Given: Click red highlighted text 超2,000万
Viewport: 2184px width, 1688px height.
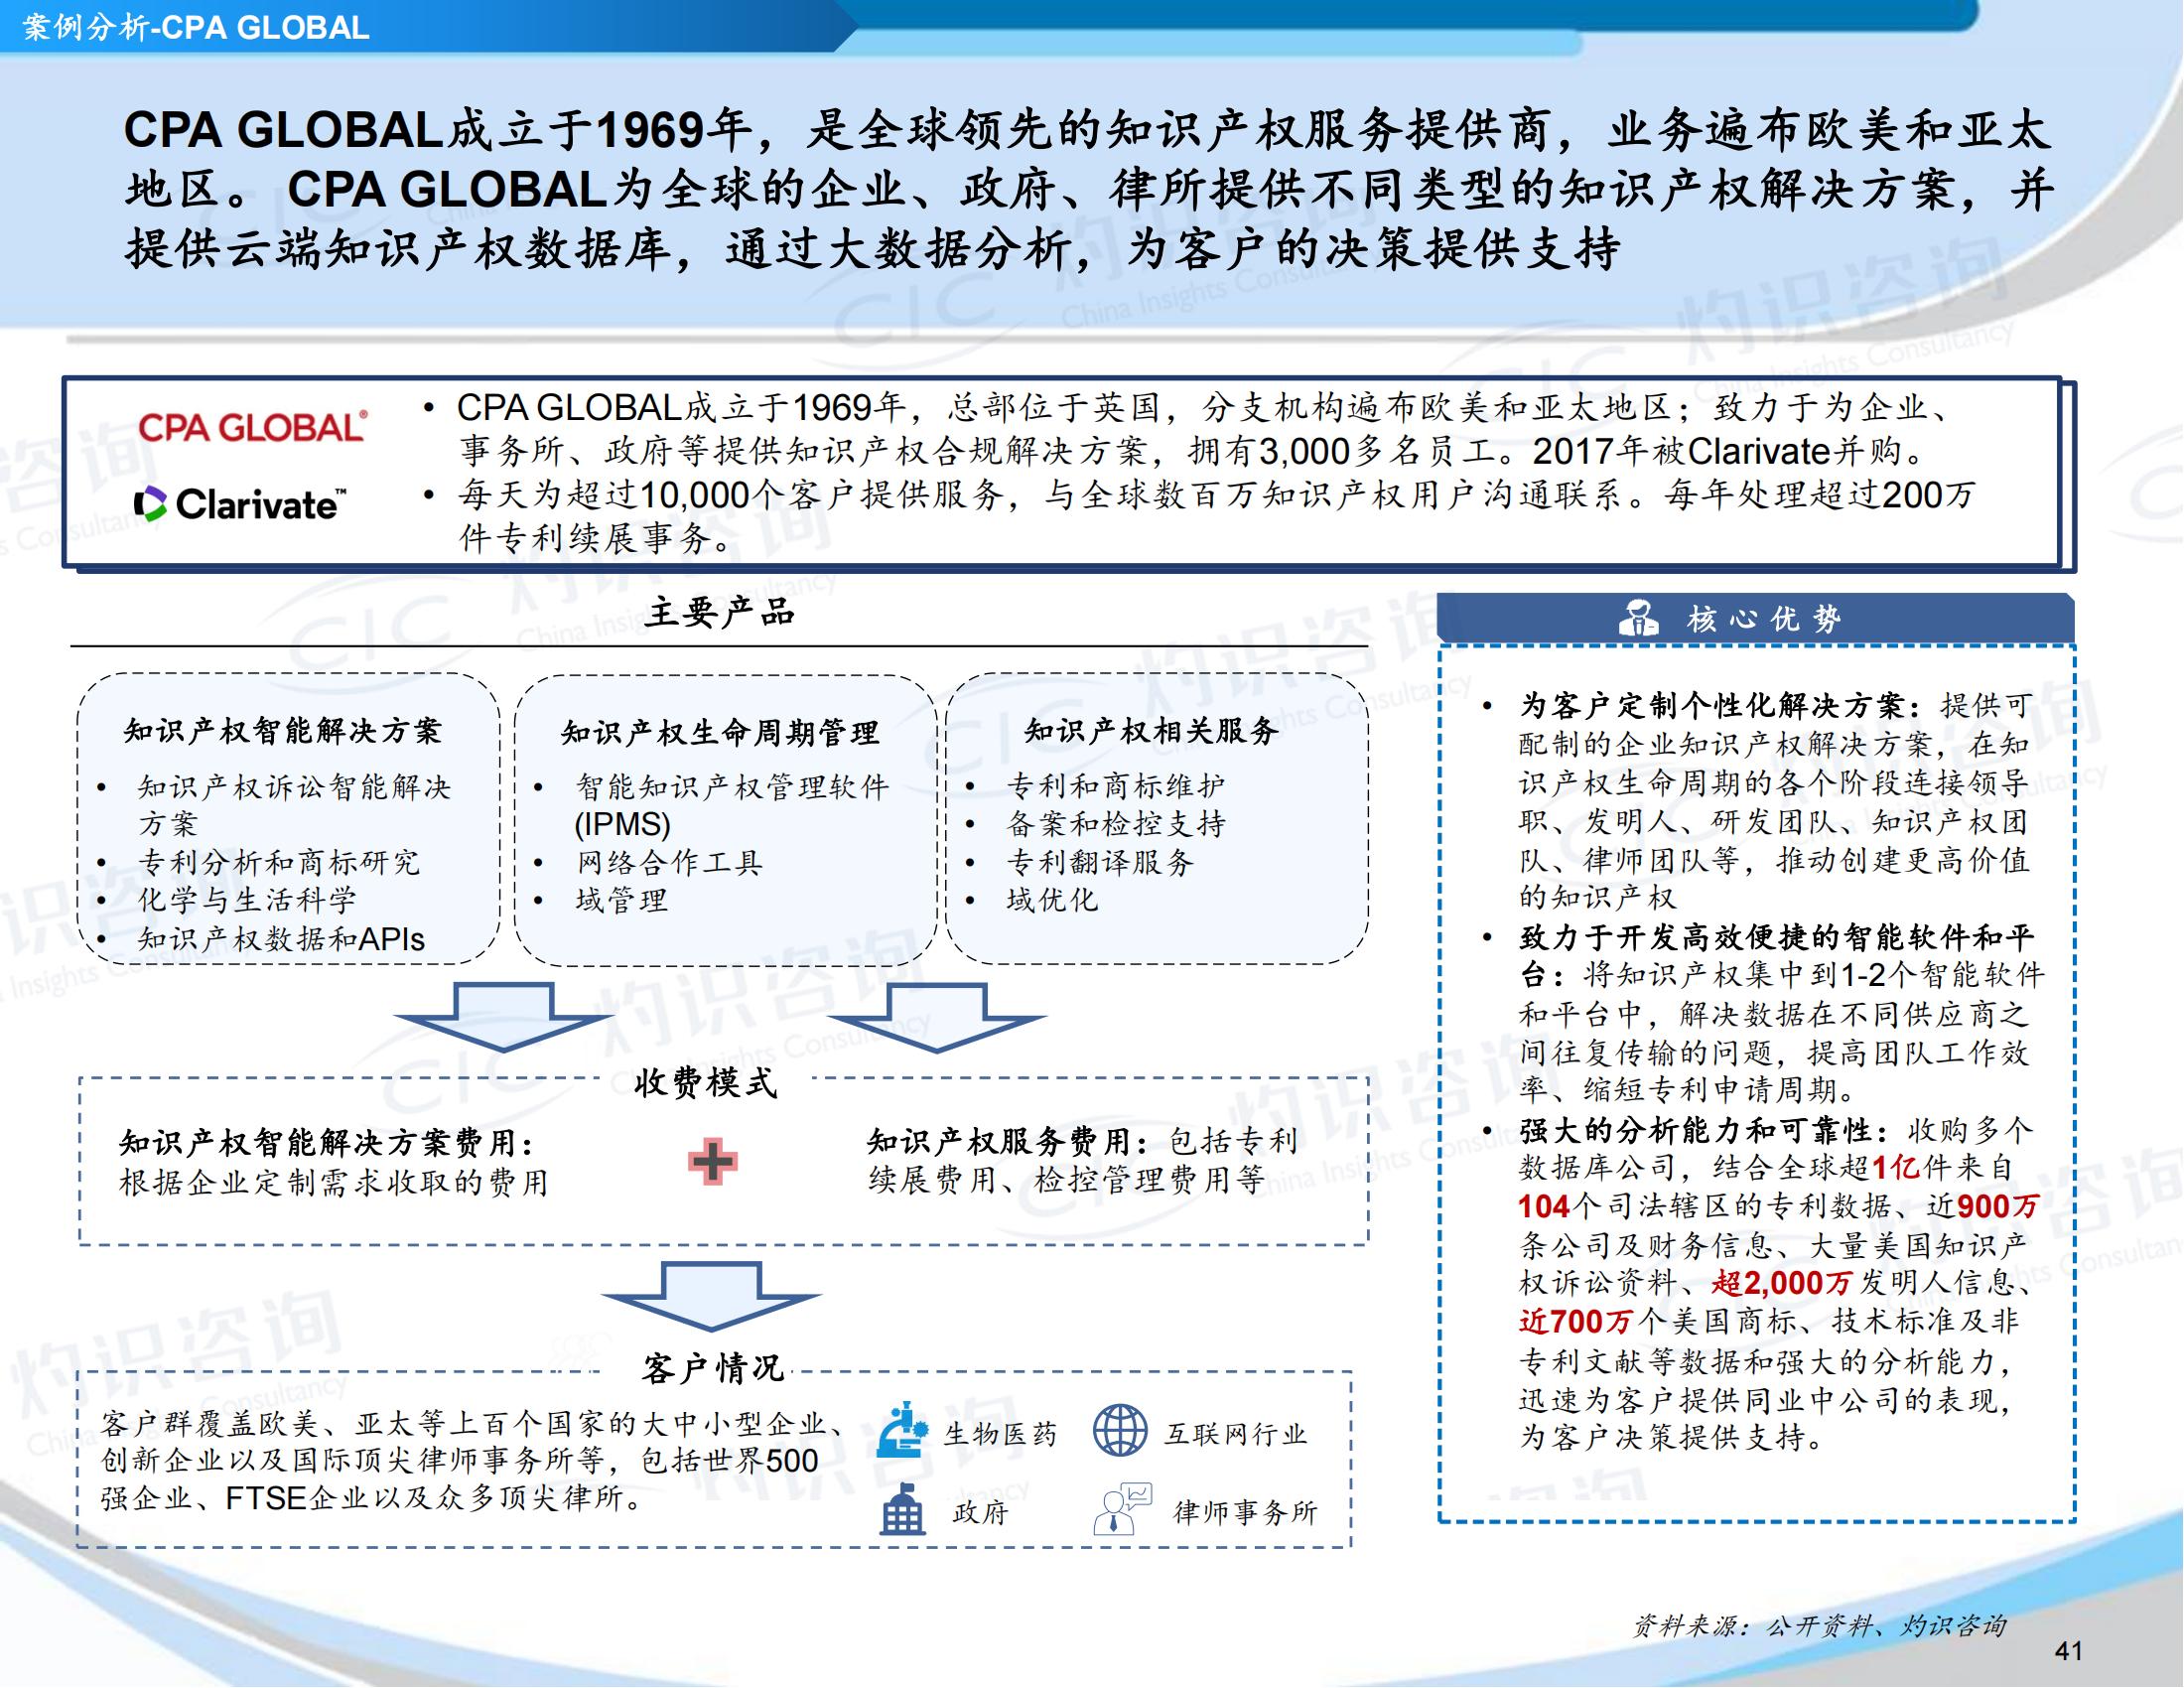Looking at the screenshot, I should coord(1782,1283).
